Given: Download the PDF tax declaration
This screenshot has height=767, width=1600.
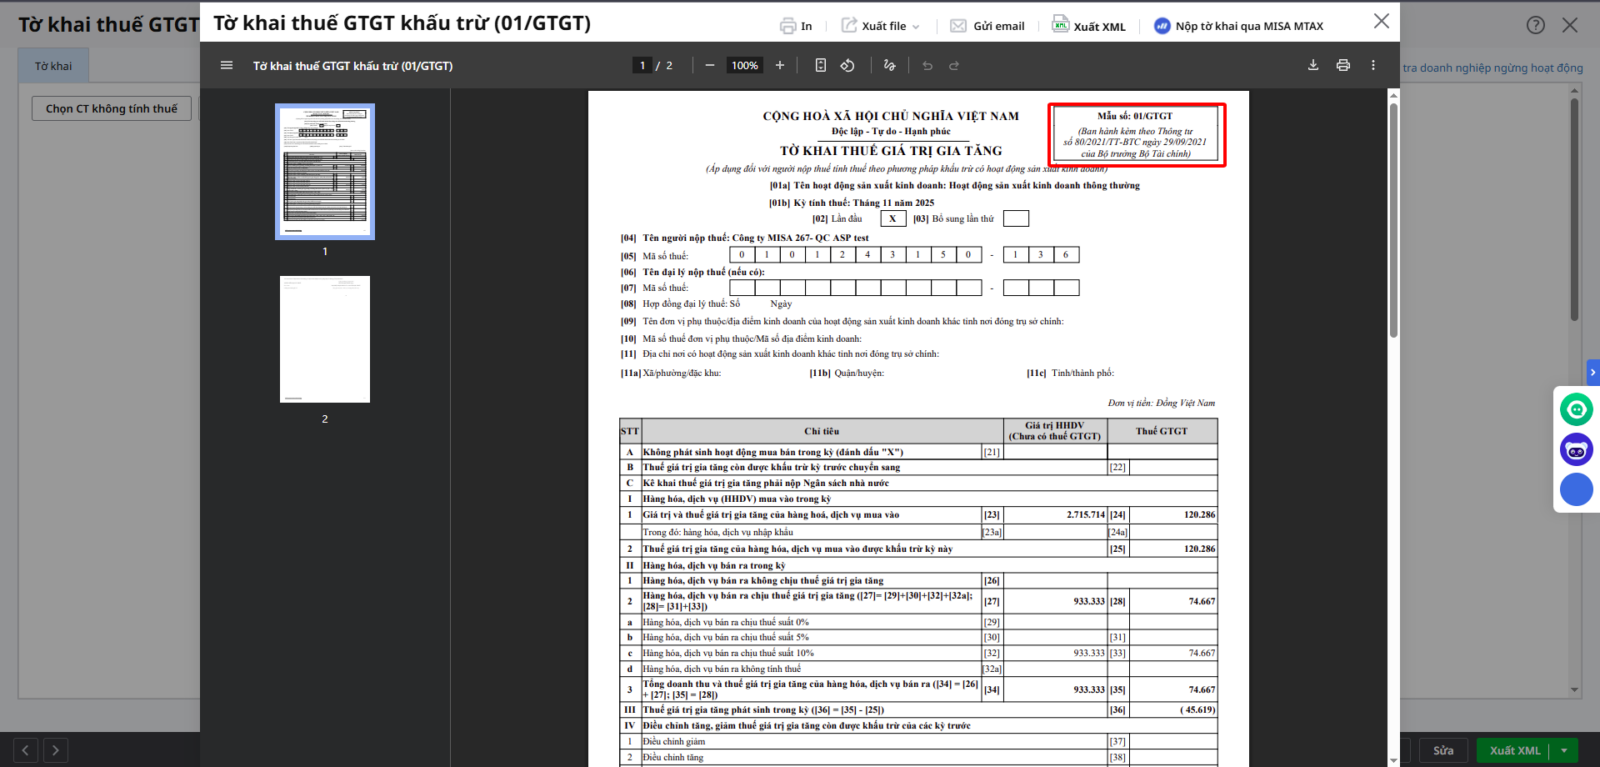Looking at the screenshot, I should 1313,66.
